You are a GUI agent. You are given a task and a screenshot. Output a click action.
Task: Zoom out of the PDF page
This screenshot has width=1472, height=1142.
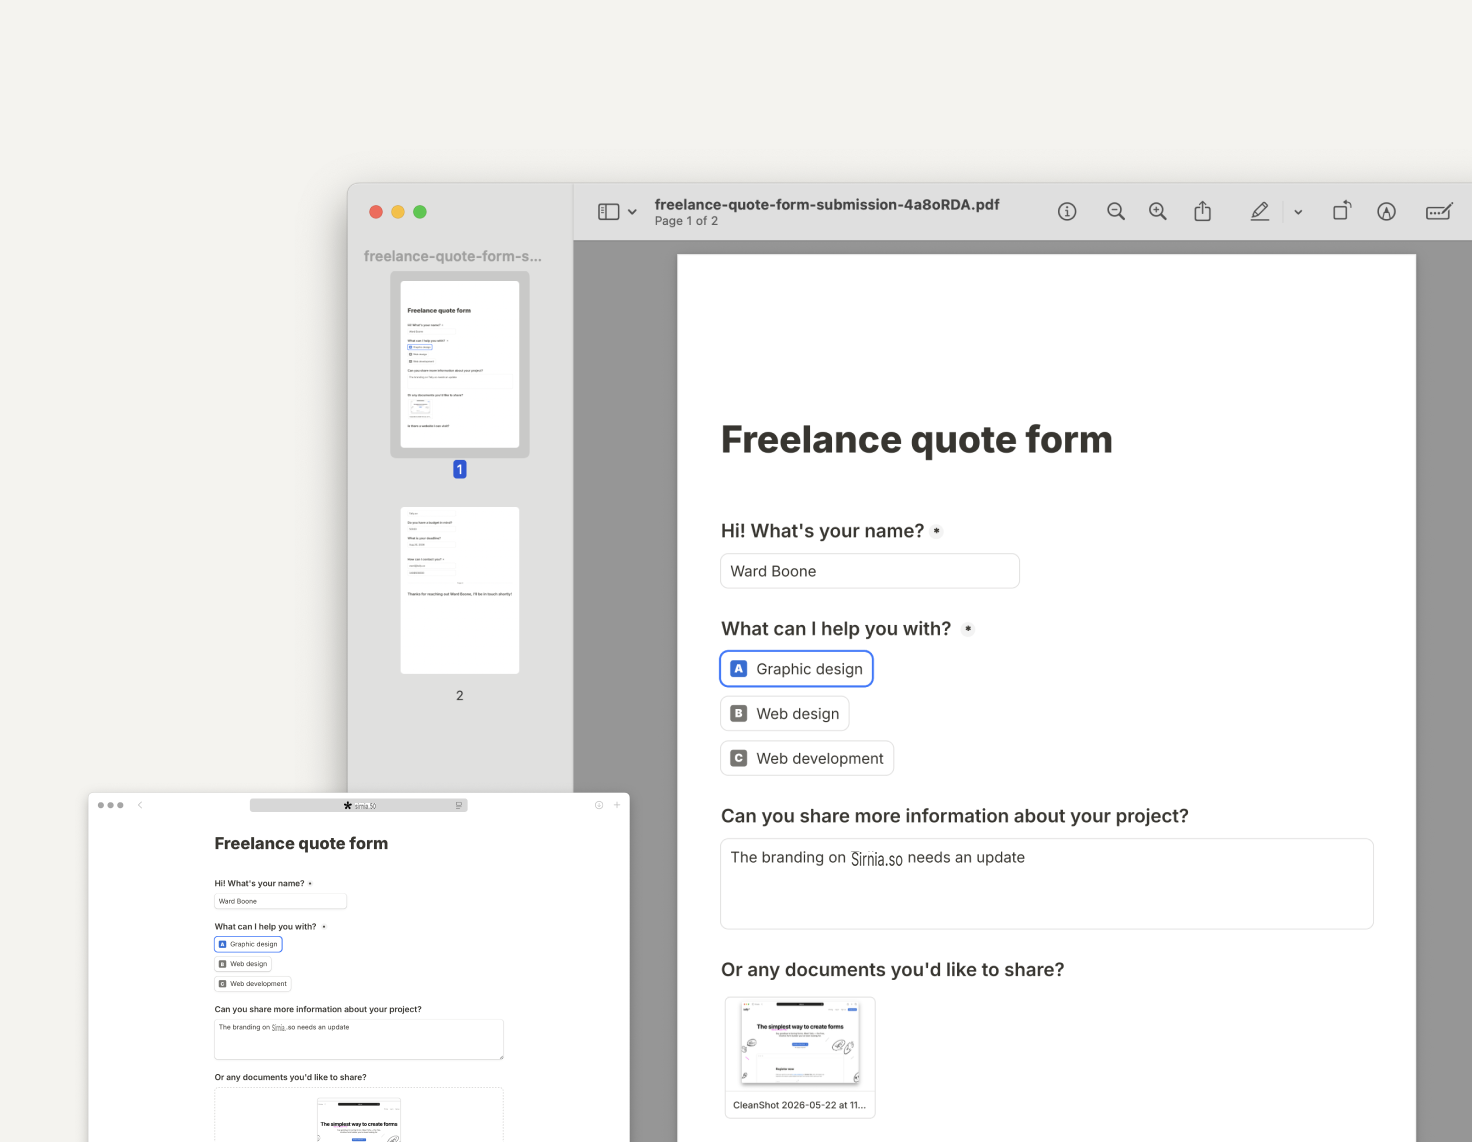tap(1116, 211)
